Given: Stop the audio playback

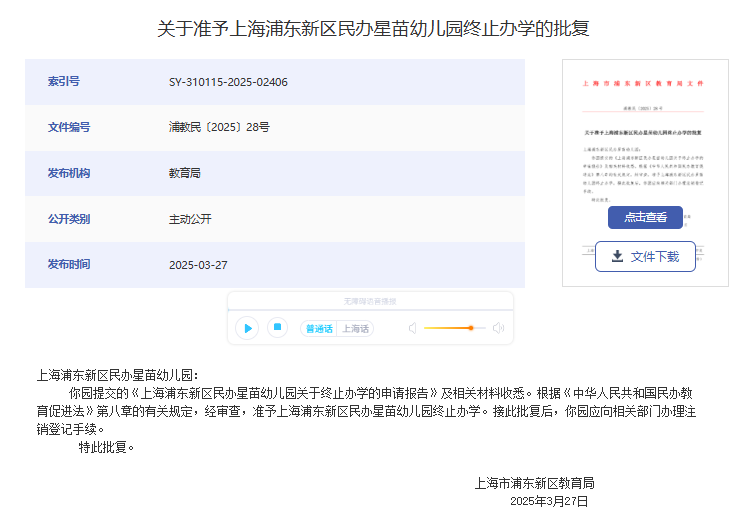Looking at the screenshot, I should (x=278, y=327).
